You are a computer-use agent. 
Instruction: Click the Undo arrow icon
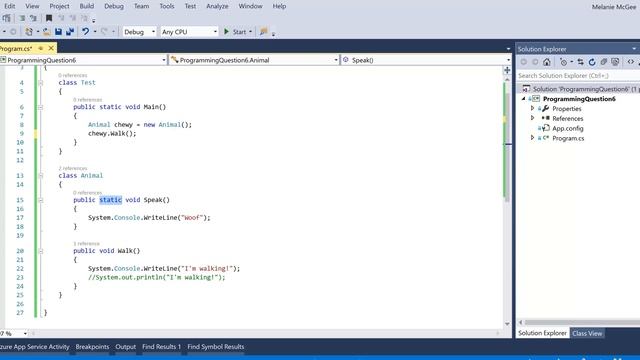[85, 31]
